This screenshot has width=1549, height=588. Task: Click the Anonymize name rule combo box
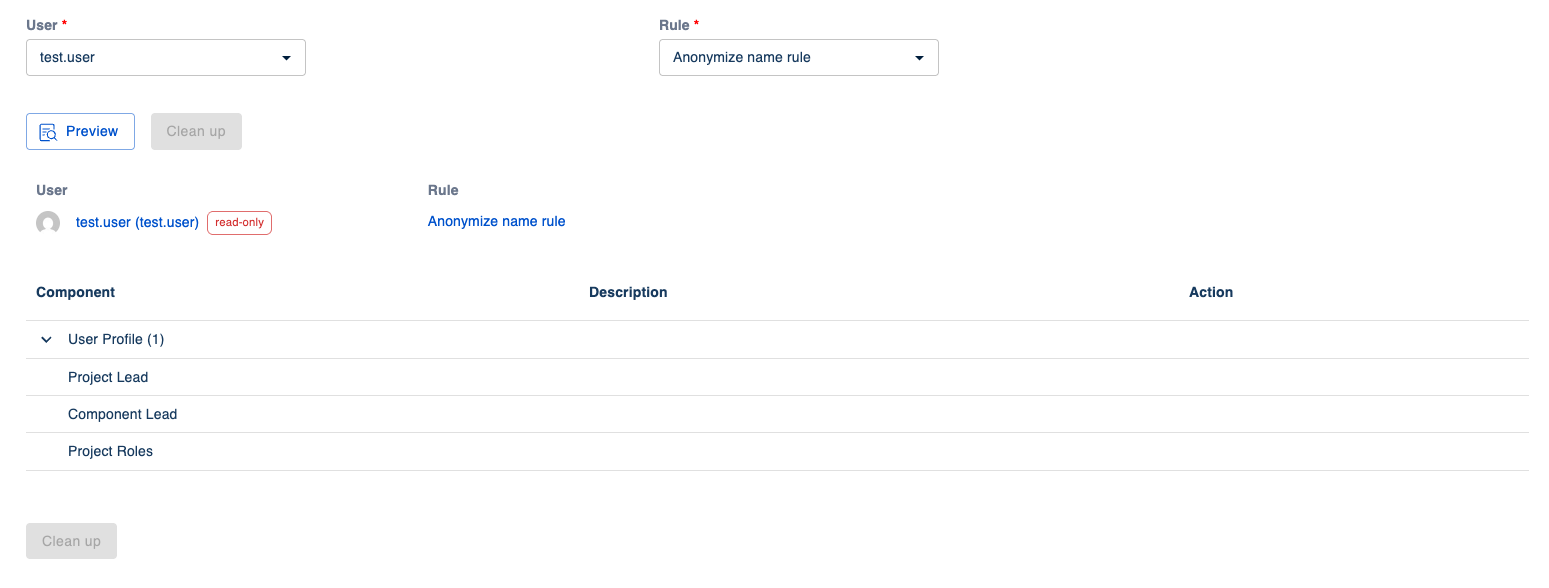pyautogui.click(x=780, y=58)
